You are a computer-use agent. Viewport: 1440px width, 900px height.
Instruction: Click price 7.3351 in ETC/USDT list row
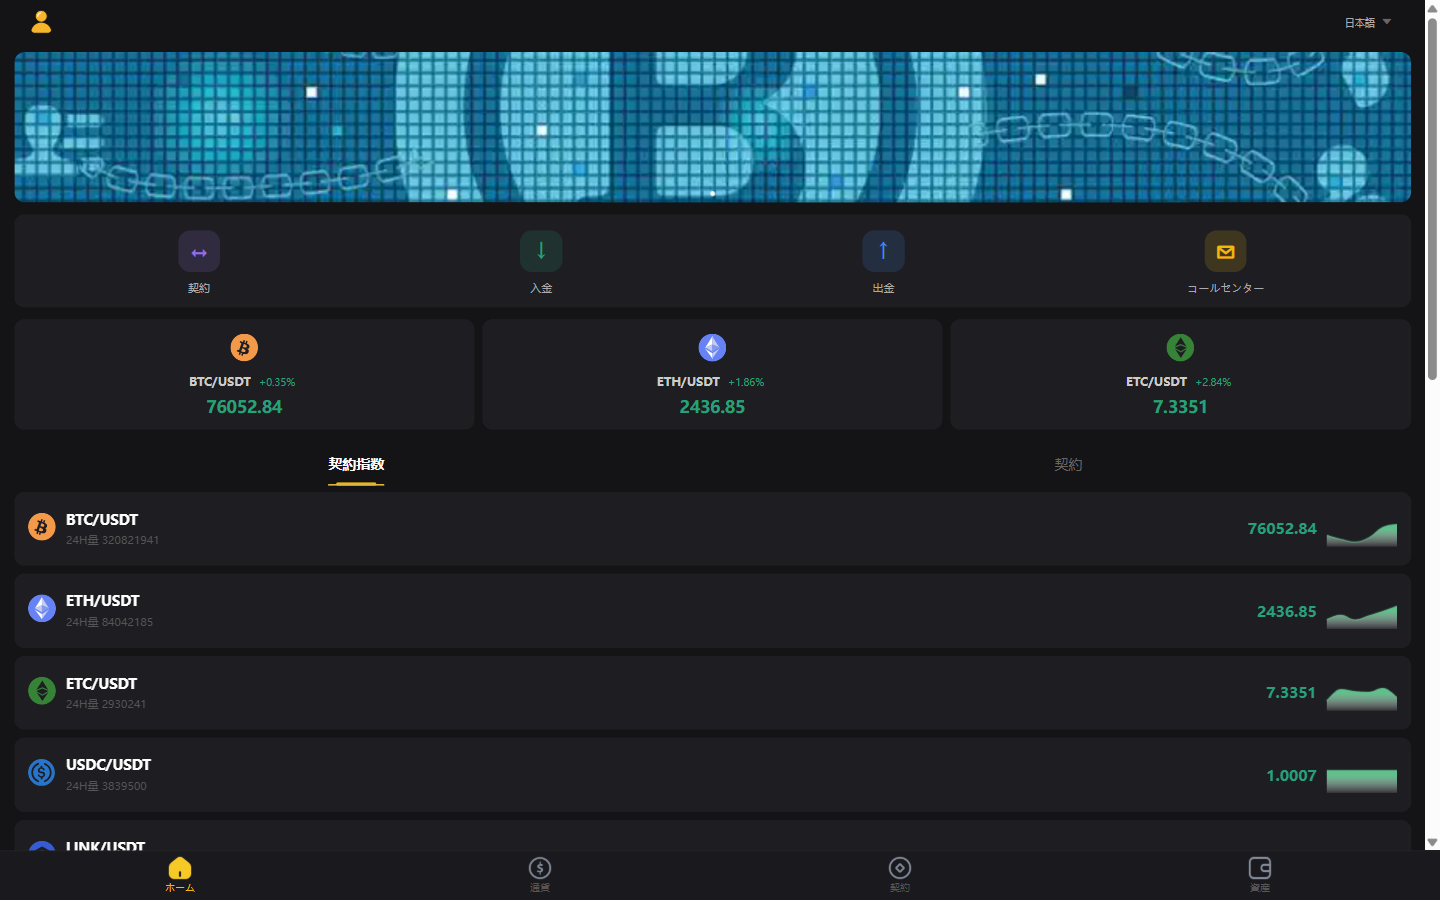[1291, 693]
